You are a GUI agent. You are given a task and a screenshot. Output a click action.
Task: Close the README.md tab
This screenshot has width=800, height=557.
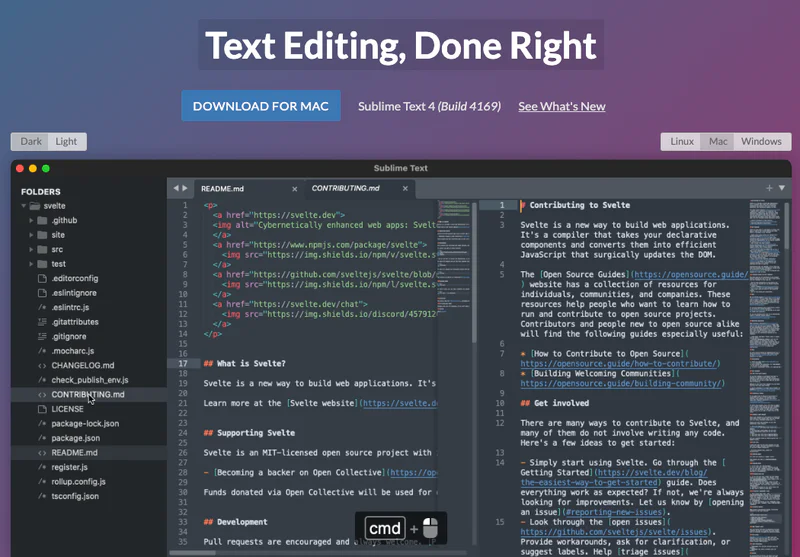(294, 189)
